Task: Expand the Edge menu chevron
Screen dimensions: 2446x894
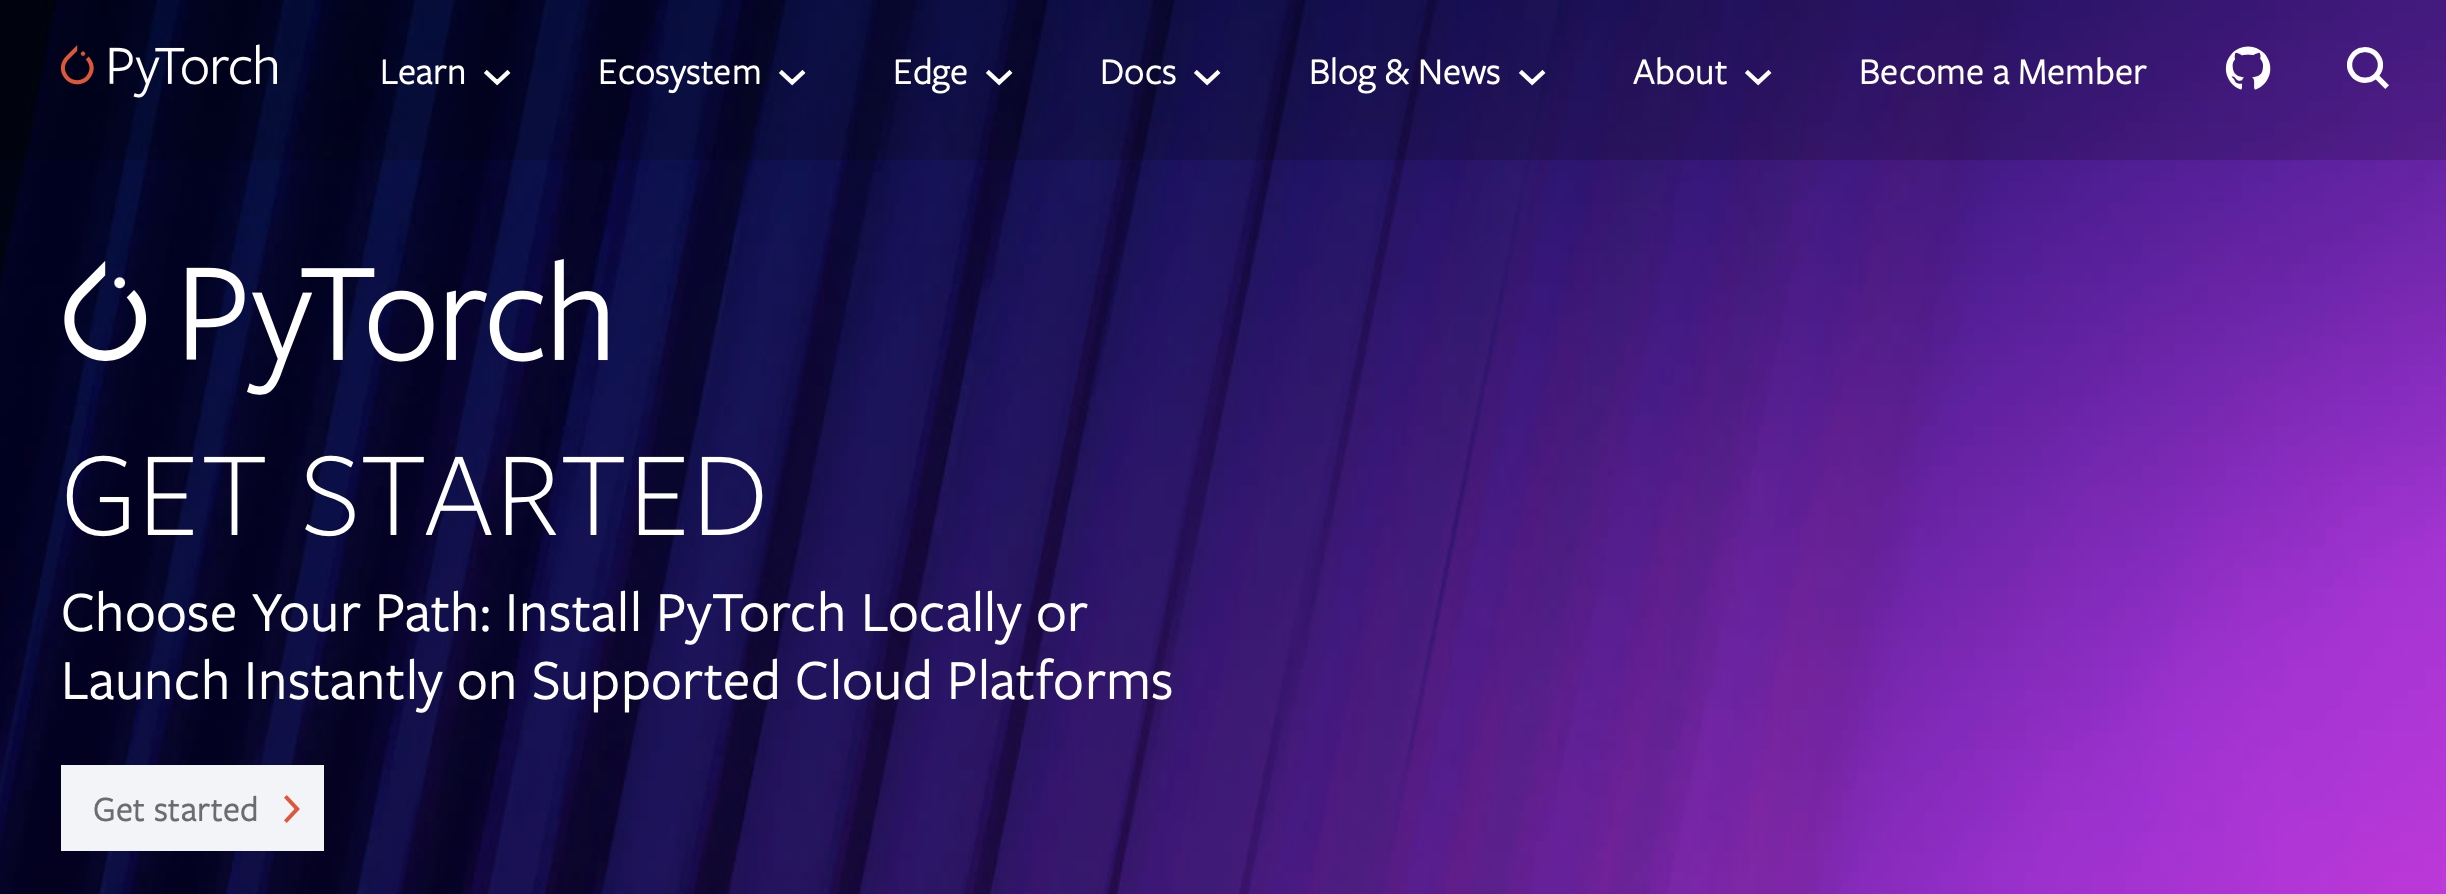Action: pos(999,76)
